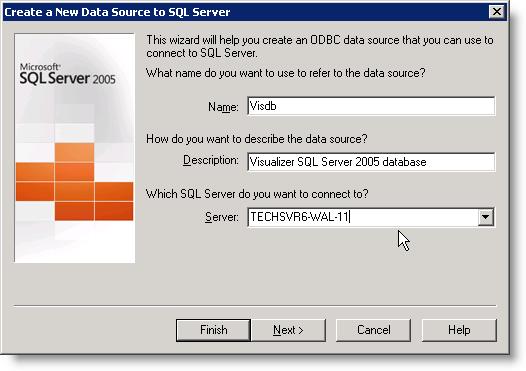Click the Finish button
The height and width of the screenshot is (371, 526).
[x=213, y=330]
